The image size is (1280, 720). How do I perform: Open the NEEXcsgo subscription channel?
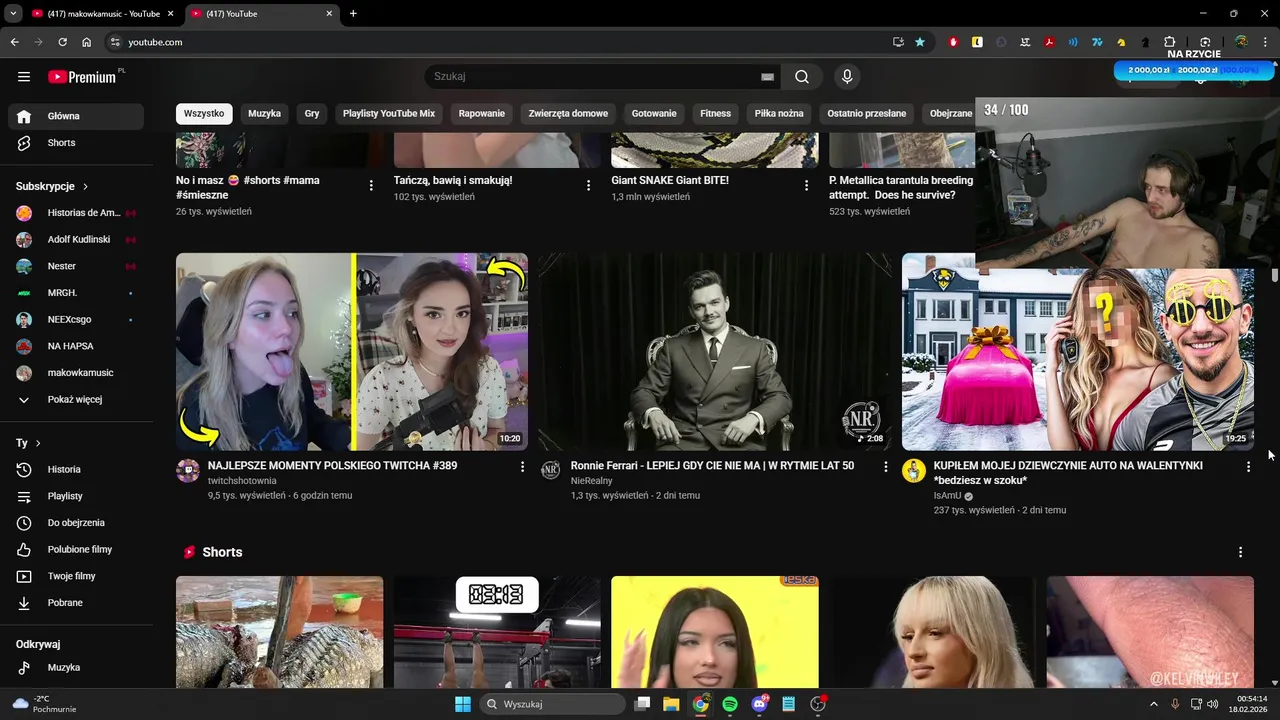(76, 320)
